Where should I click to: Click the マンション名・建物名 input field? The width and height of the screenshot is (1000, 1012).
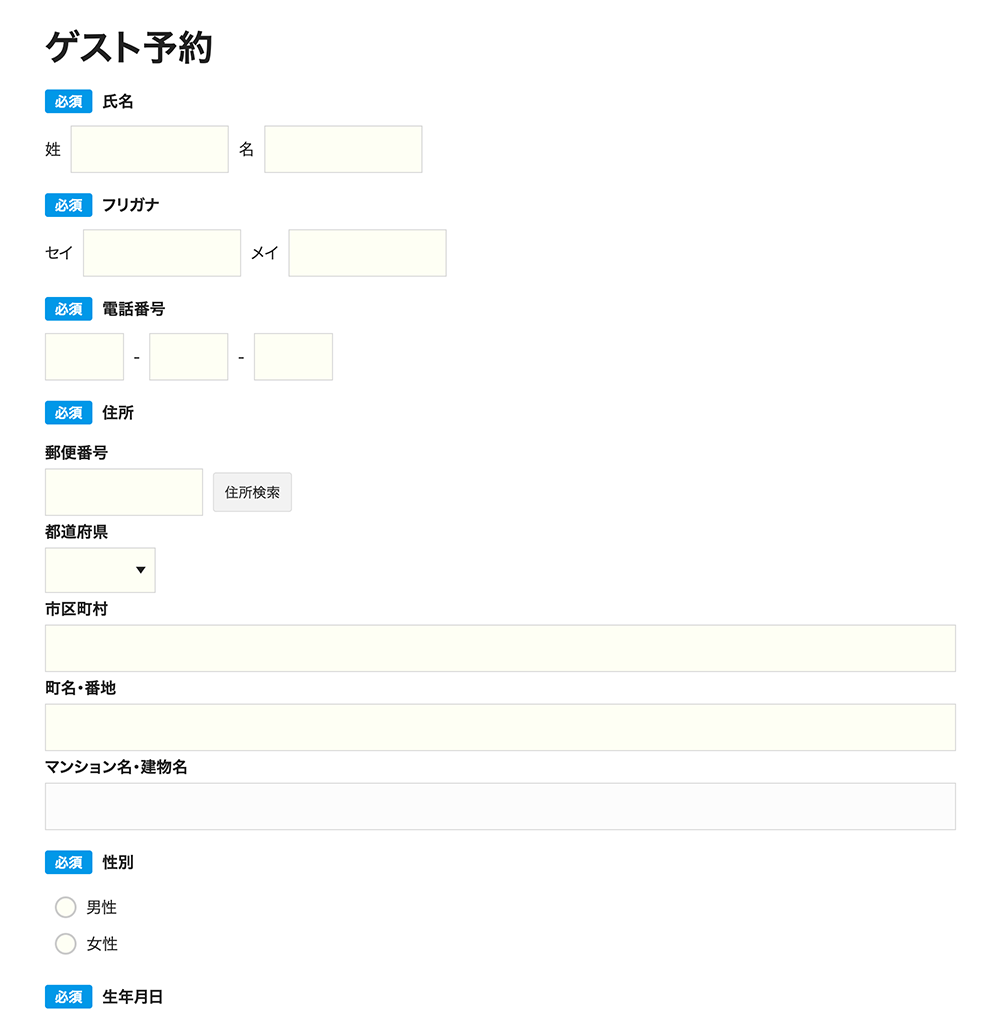(x=500, y=806)
